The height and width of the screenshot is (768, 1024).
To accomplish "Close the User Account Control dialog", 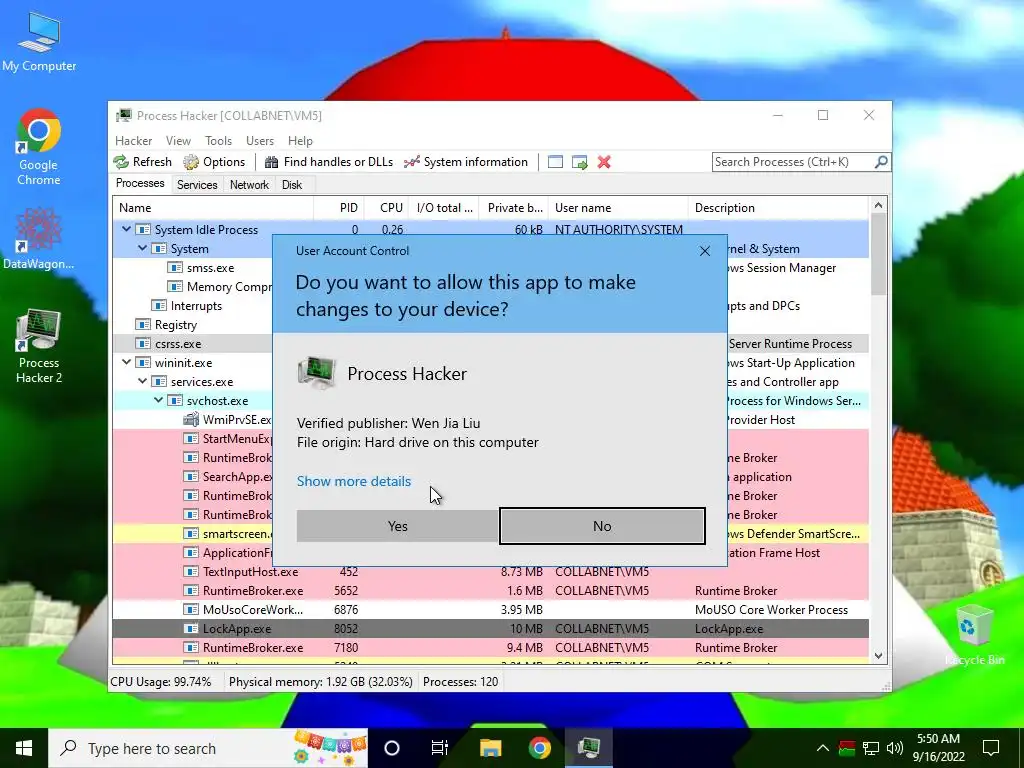I will [x=705, y=251].
